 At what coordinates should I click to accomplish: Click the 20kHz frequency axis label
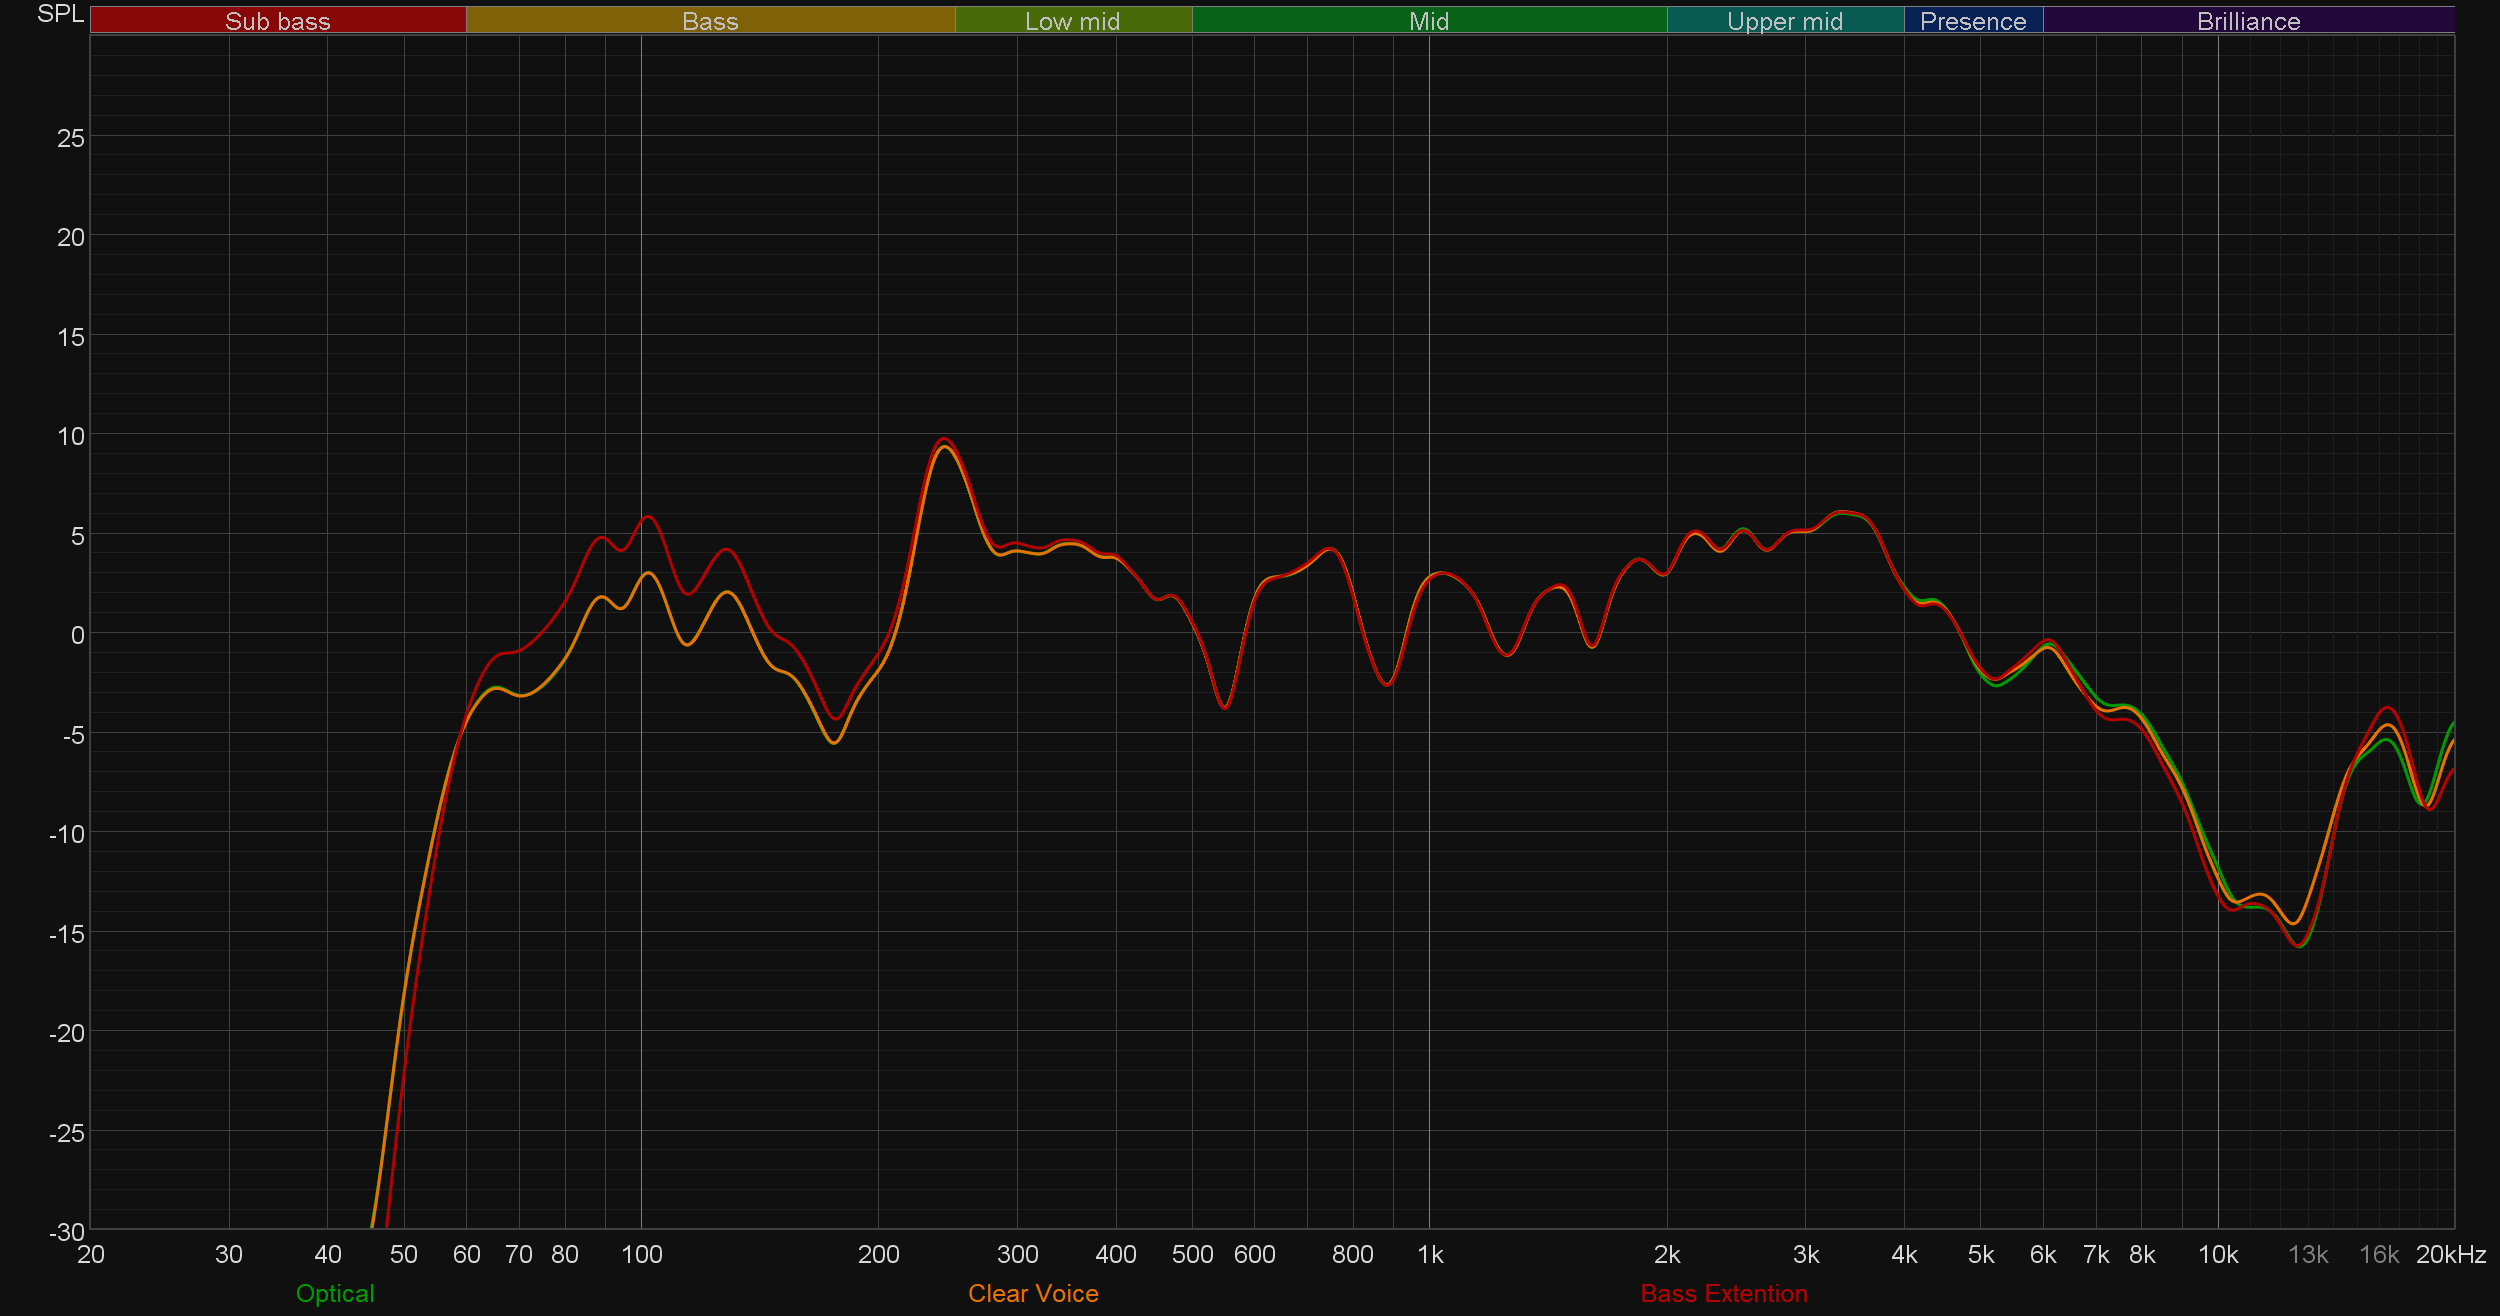point(2450,1254)
